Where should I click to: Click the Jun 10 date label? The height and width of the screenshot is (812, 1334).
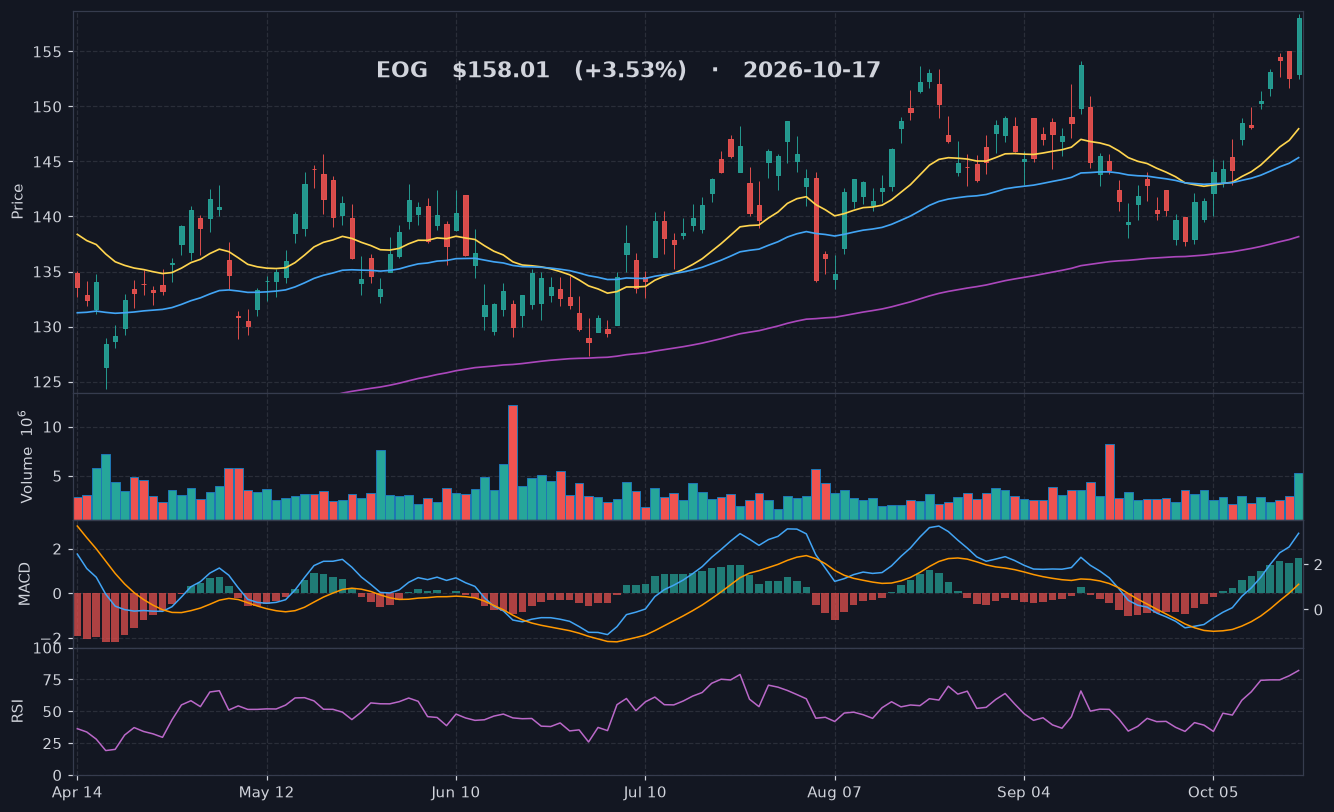click(456, 792)
